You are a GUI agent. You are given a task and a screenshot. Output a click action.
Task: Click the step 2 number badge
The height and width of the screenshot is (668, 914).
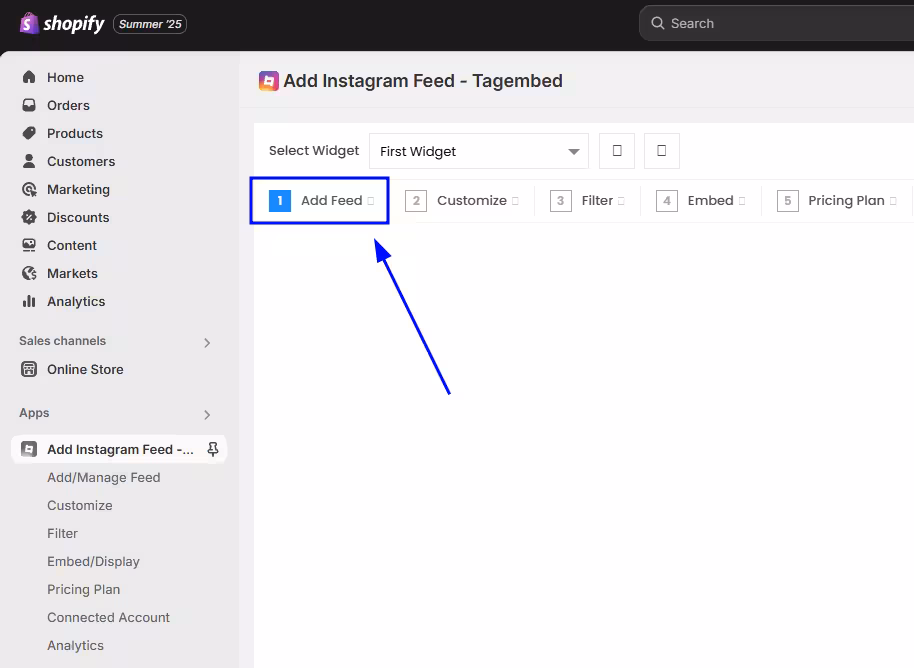click(x=416, y=201)
